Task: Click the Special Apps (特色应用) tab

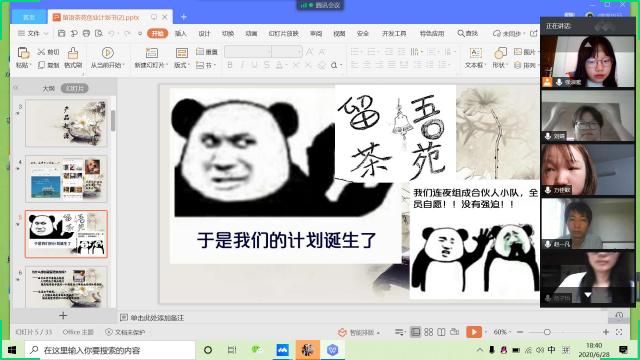Action: [x=432, y=33]
